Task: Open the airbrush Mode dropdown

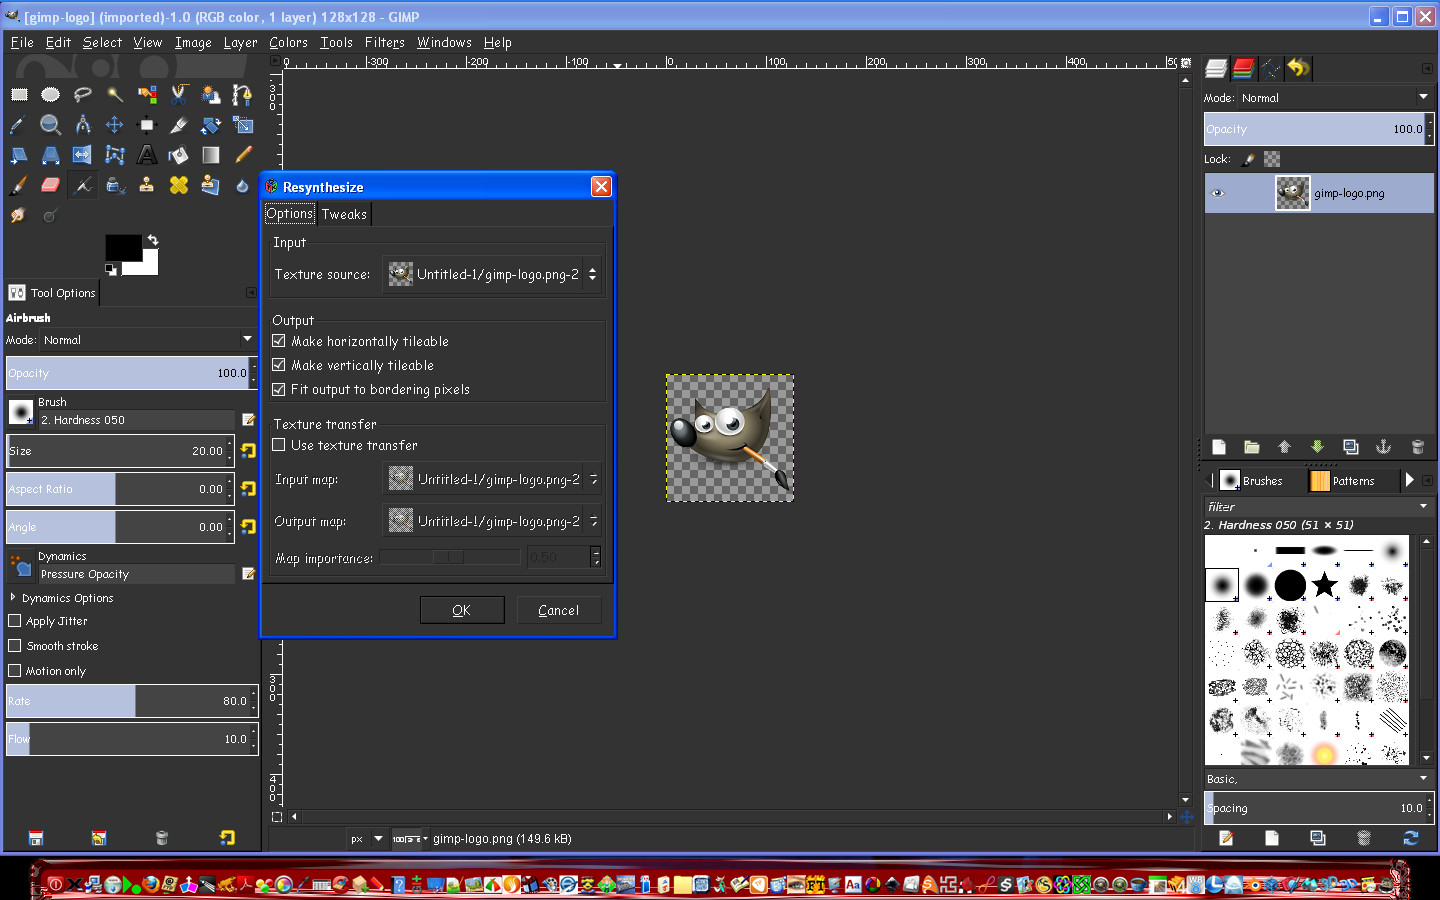Action: point(148,340)
